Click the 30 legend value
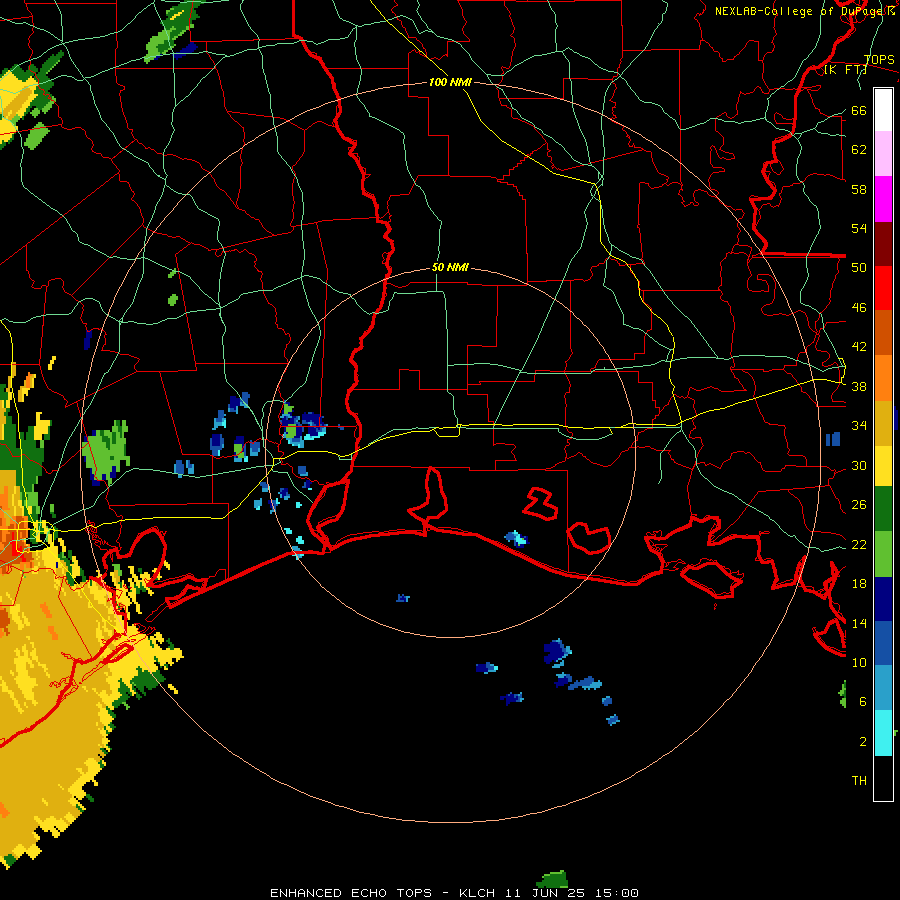Screen dimensions: 900x900 859,465
